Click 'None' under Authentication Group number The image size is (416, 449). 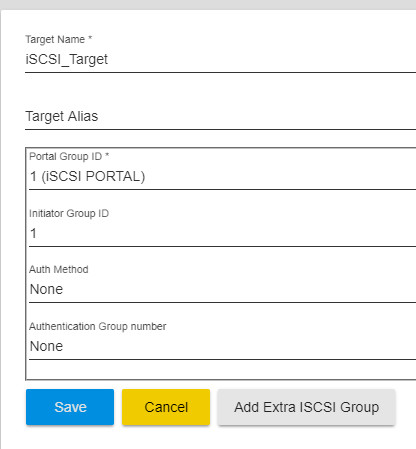pyautogui.click(x=46, y=346)
